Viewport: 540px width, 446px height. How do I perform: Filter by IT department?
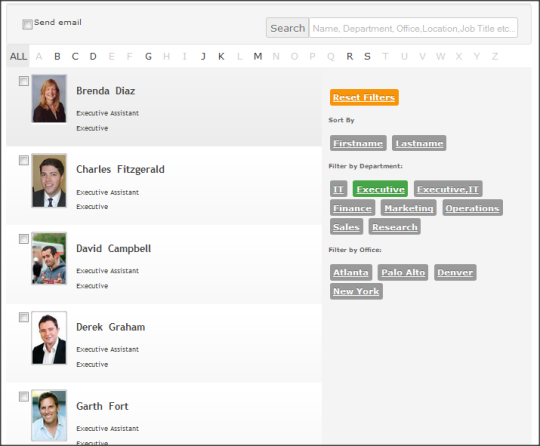click(338, 189)
